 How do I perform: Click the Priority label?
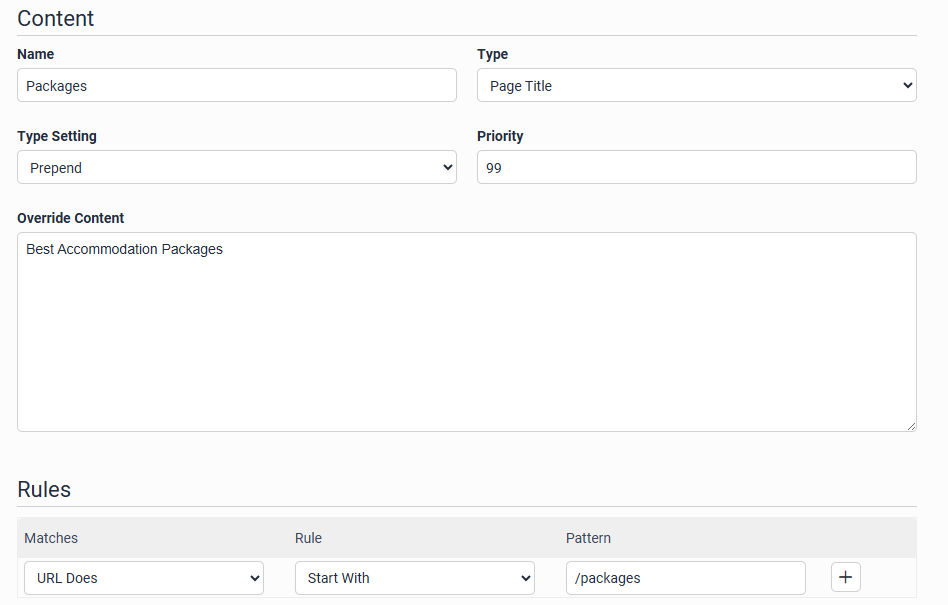pyautogui.click(x=500, y=136)
